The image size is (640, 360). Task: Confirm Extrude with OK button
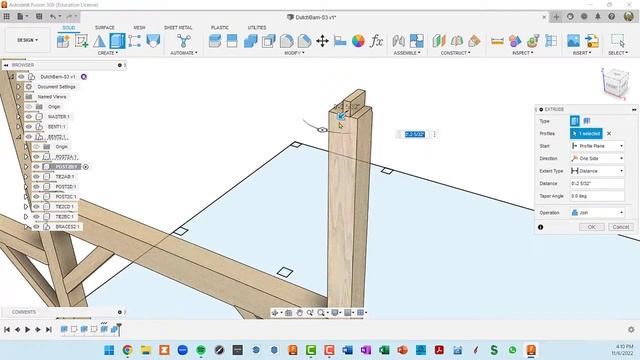(x=591, y=227)
